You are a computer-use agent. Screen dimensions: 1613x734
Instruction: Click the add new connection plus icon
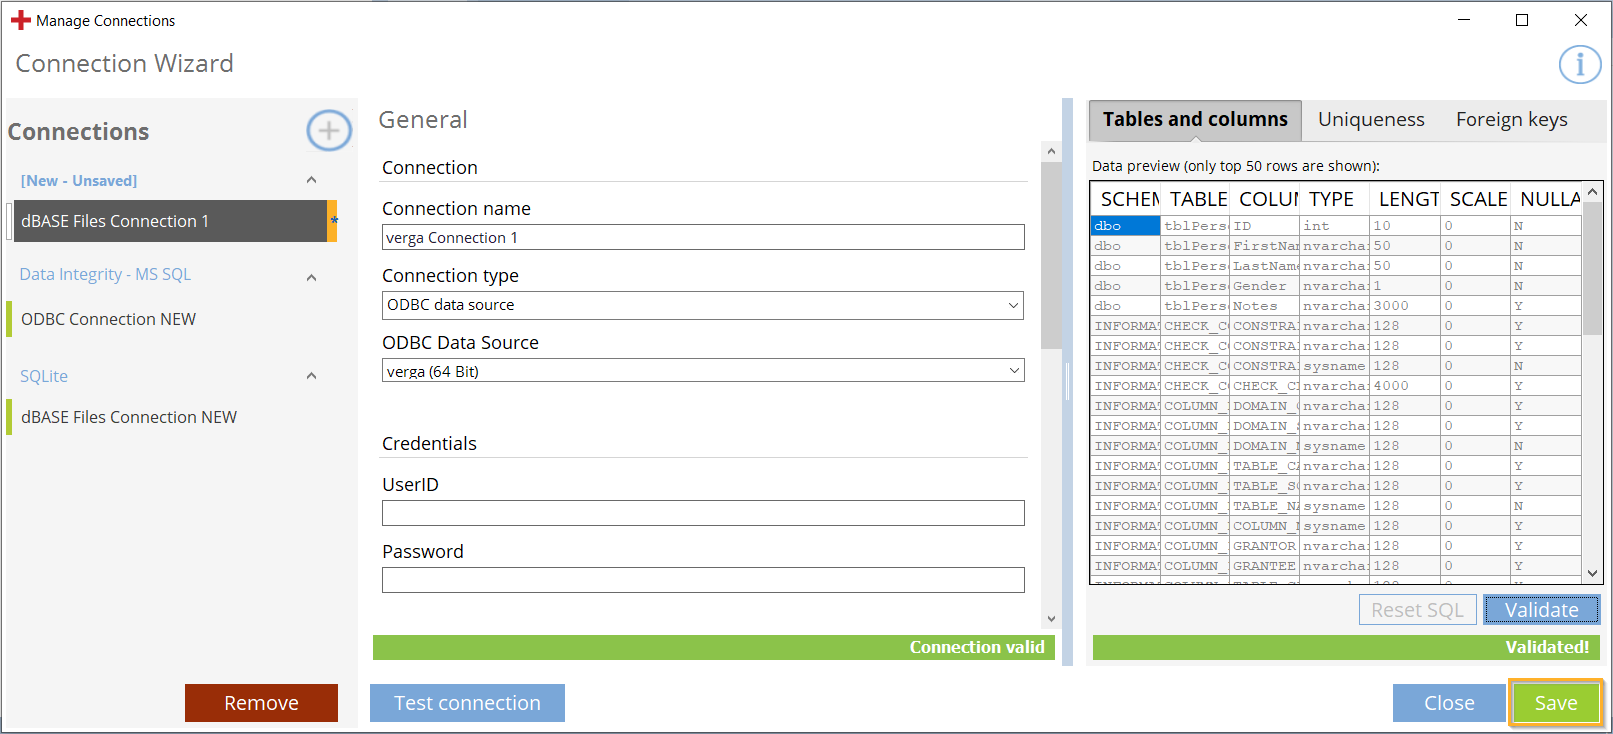pyautogui.click(x=329, y=131)
